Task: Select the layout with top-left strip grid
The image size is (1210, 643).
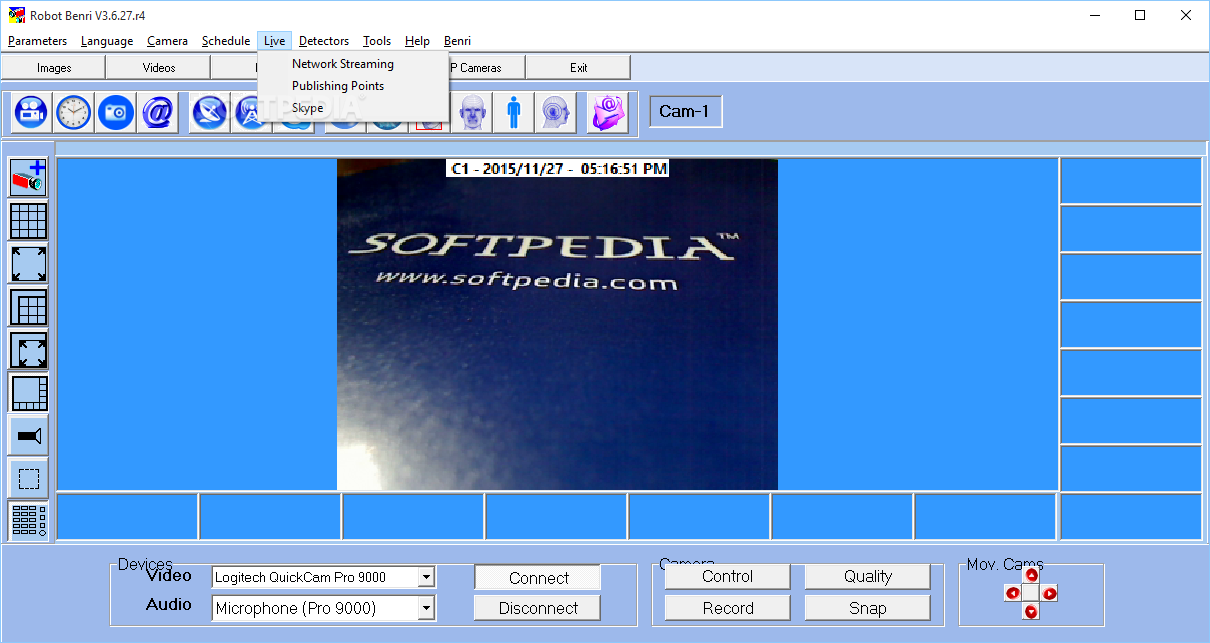Action: [x=29, y=307]
